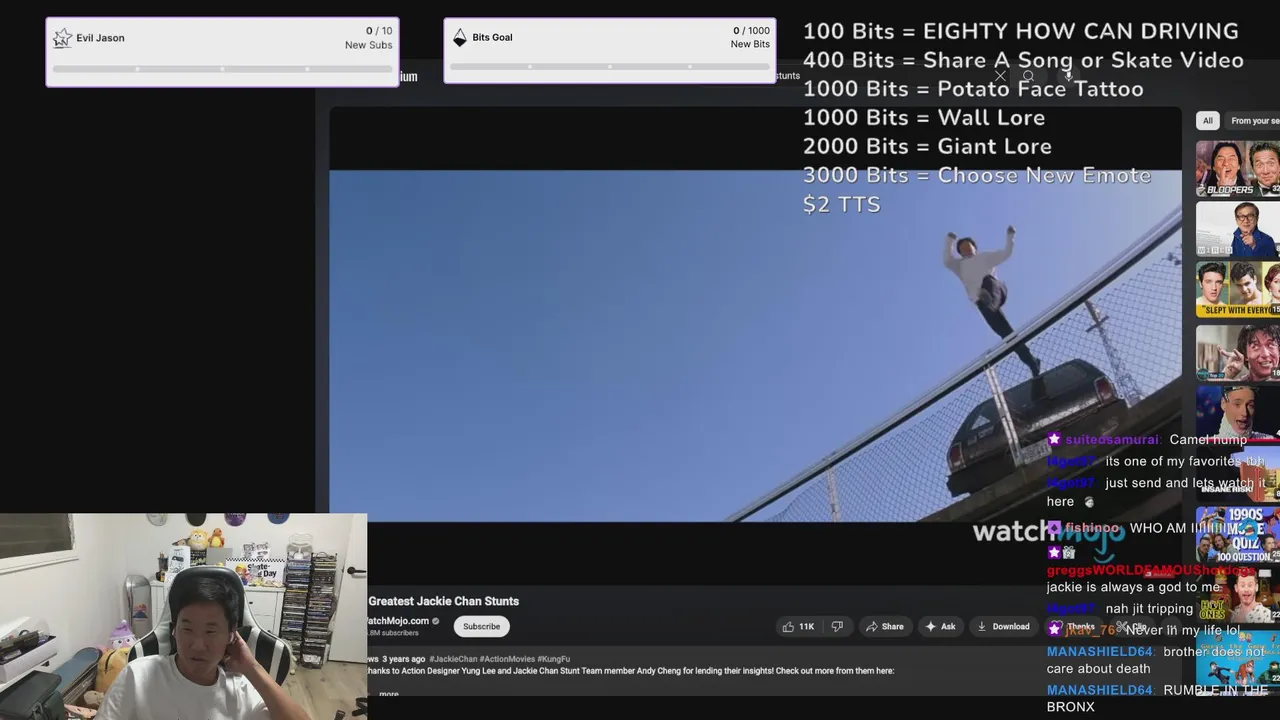1280x720 pixels.
Task: Select the All filter chip in the sidebar
Action: [1207, 121]
